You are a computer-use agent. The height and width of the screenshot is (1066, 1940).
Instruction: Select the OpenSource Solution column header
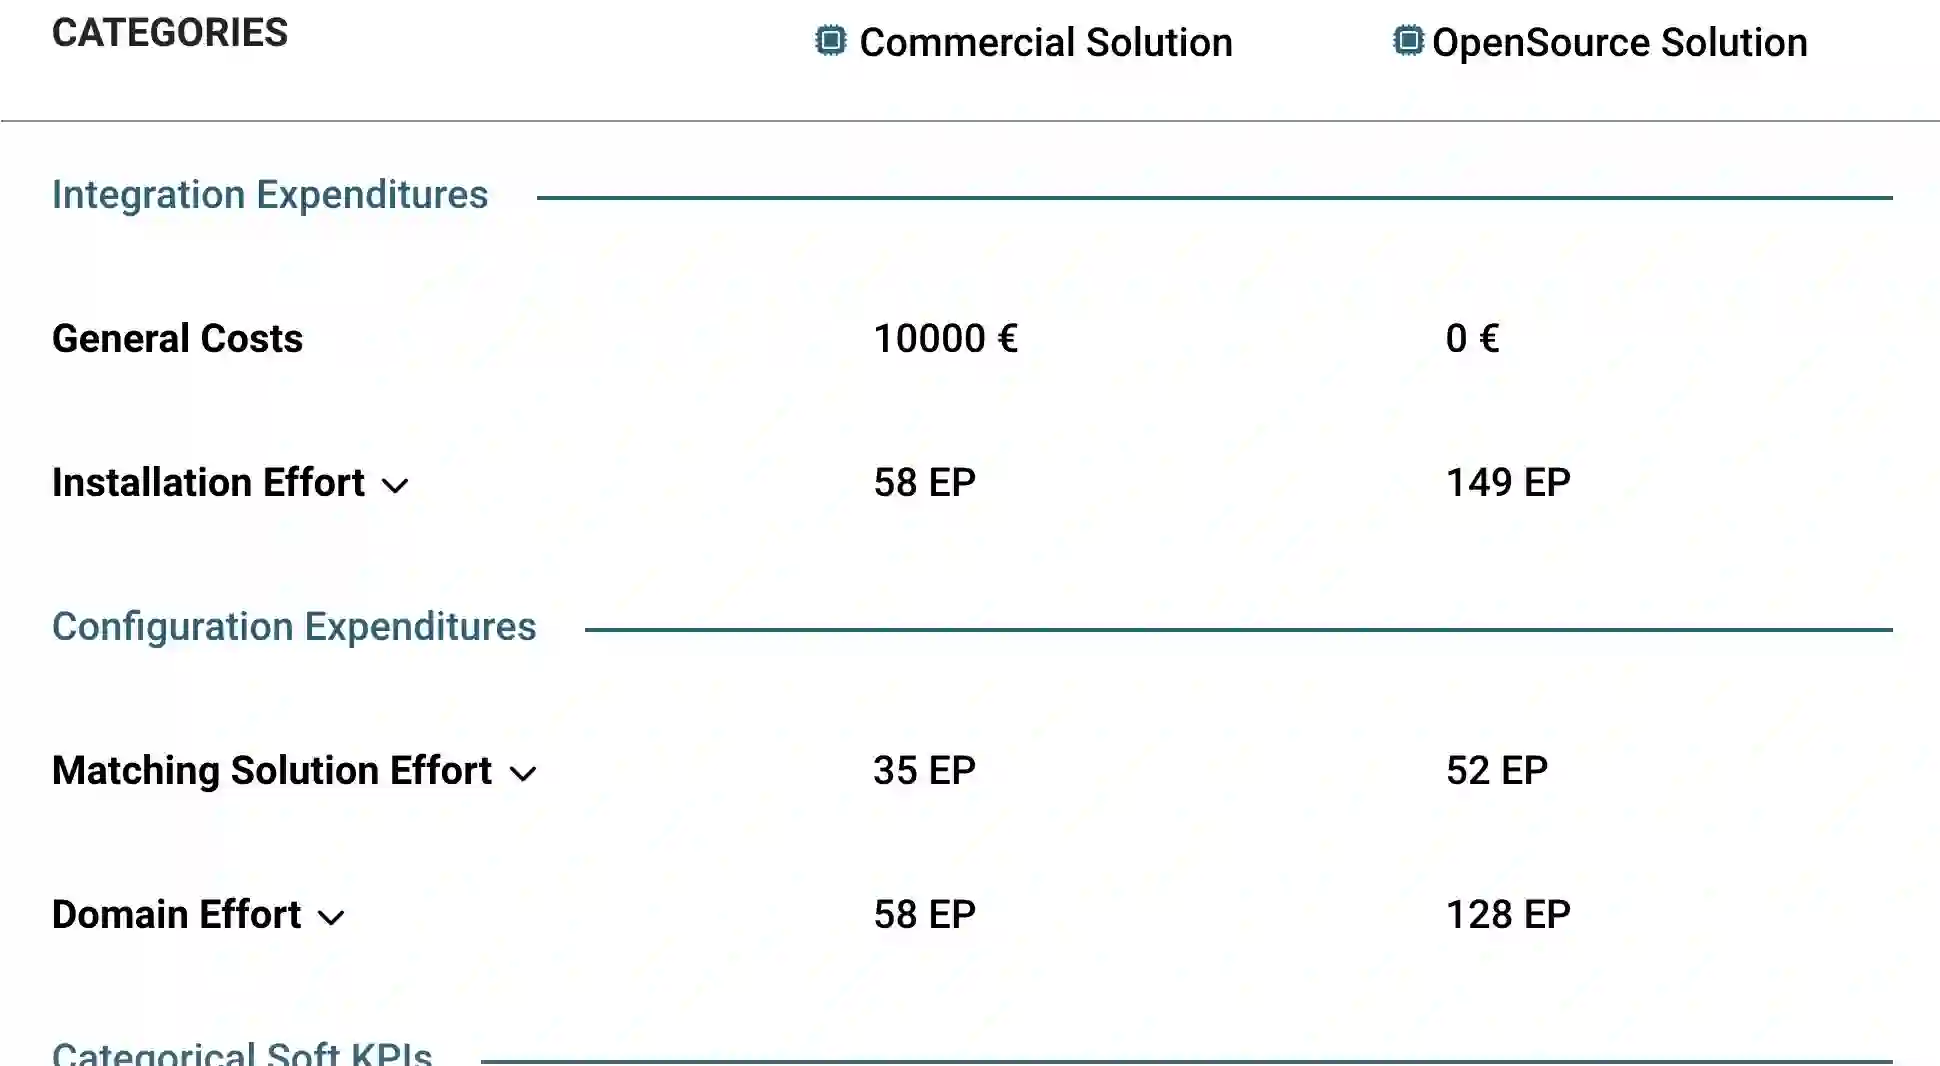pyautogui.click(x=1619, y=42)
